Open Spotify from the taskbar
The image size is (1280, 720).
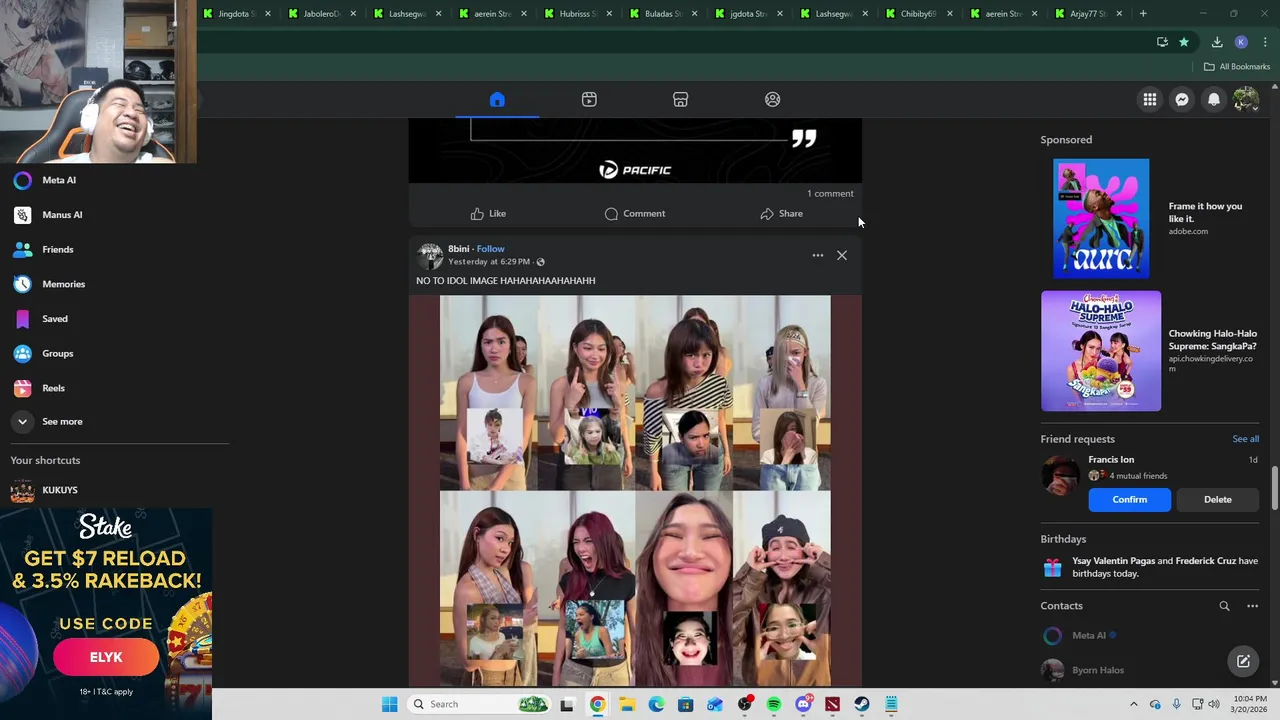[x=774, y=704]
